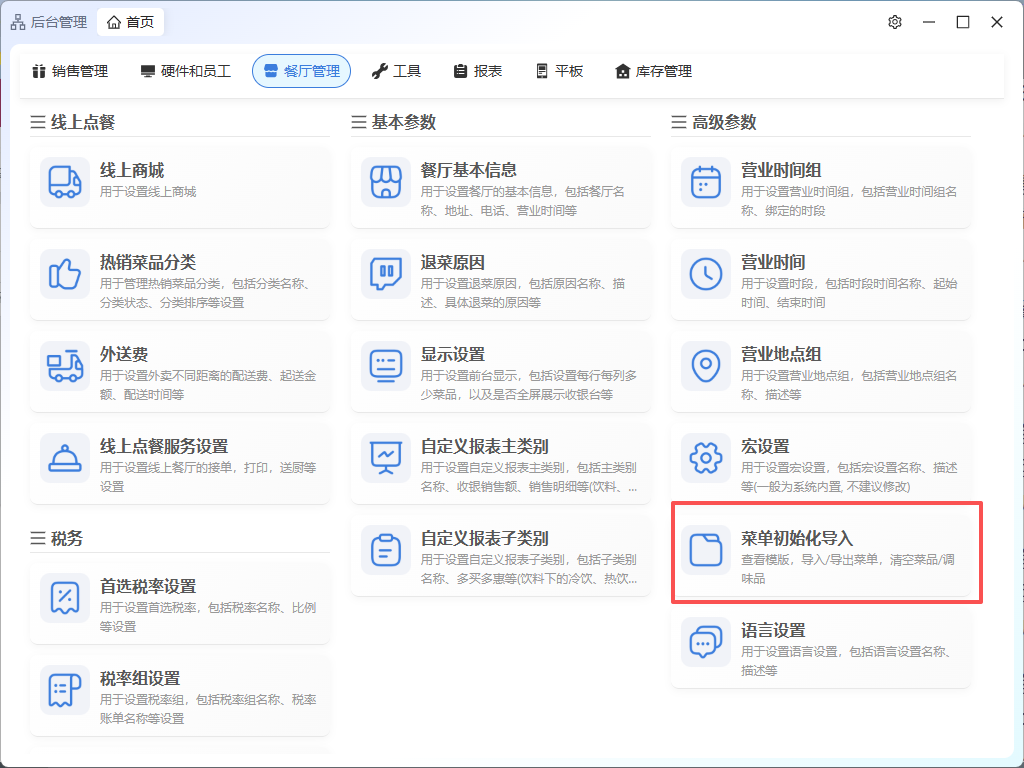Viewport: 1024px width, 768px height.
Task: Click the clock icon for 营业时间
Action: click(706, 273)
